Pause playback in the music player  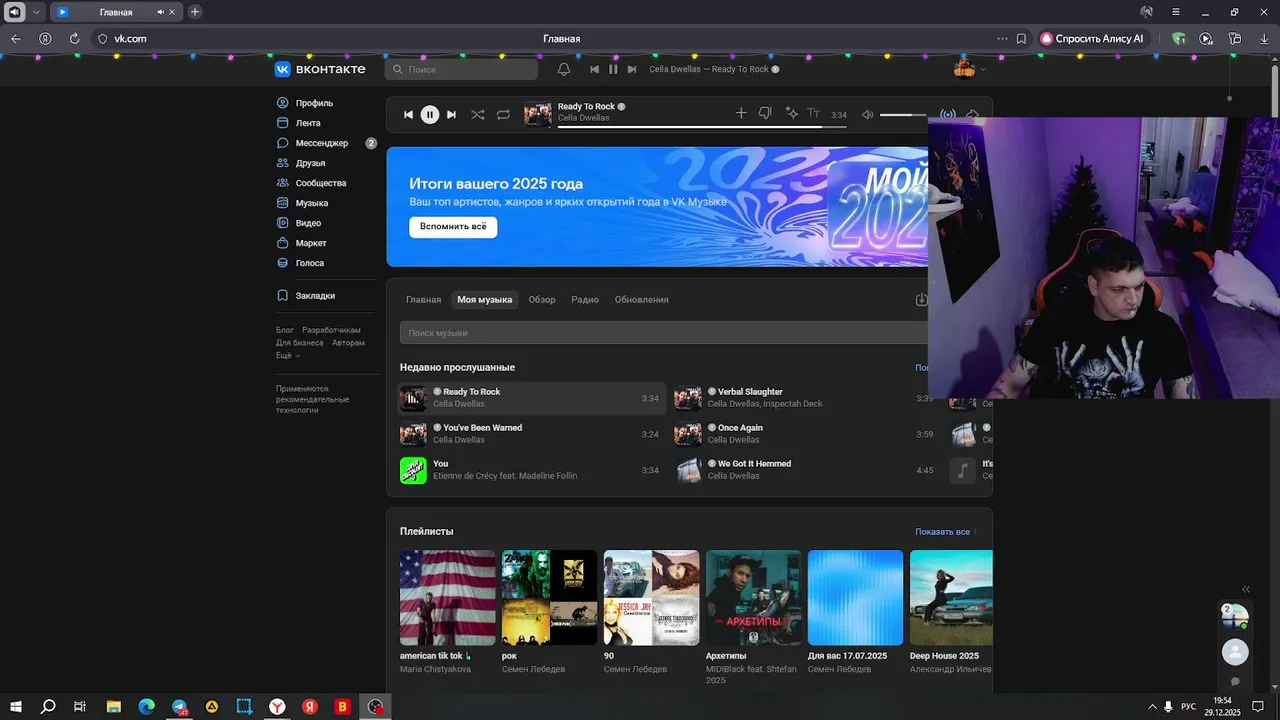pos(429,114)
